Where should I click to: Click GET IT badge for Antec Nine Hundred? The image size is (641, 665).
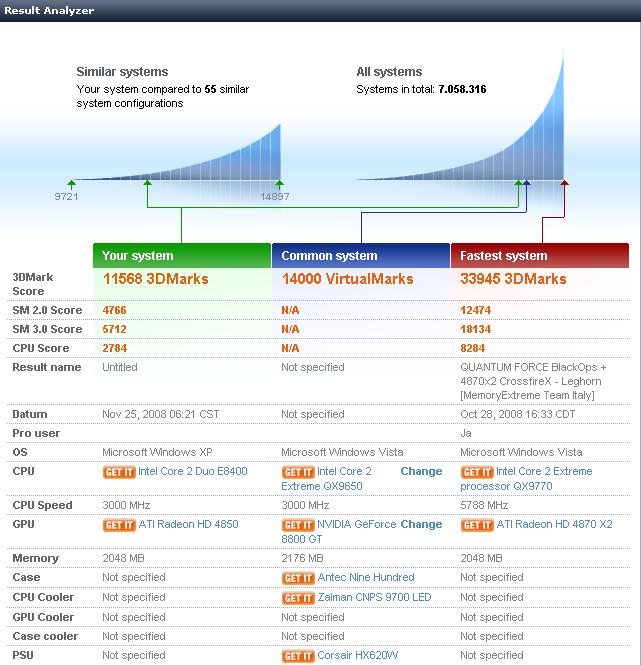tap(298, 578)
